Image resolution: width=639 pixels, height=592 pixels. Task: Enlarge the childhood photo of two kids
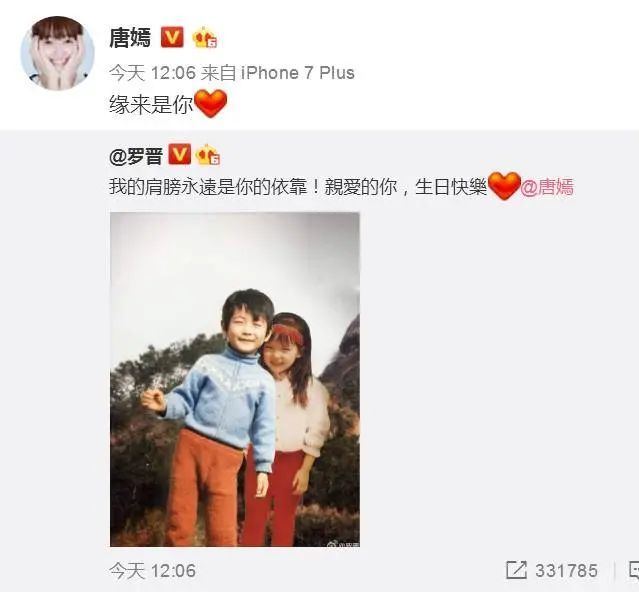tap(235, 379)
